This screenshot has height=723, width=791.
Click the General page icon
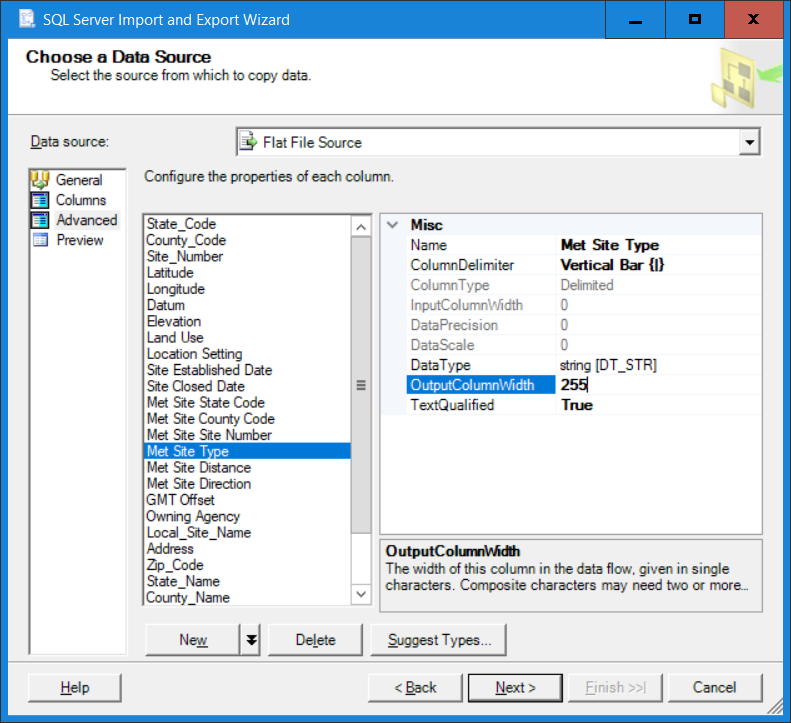(x=40, y=180)
